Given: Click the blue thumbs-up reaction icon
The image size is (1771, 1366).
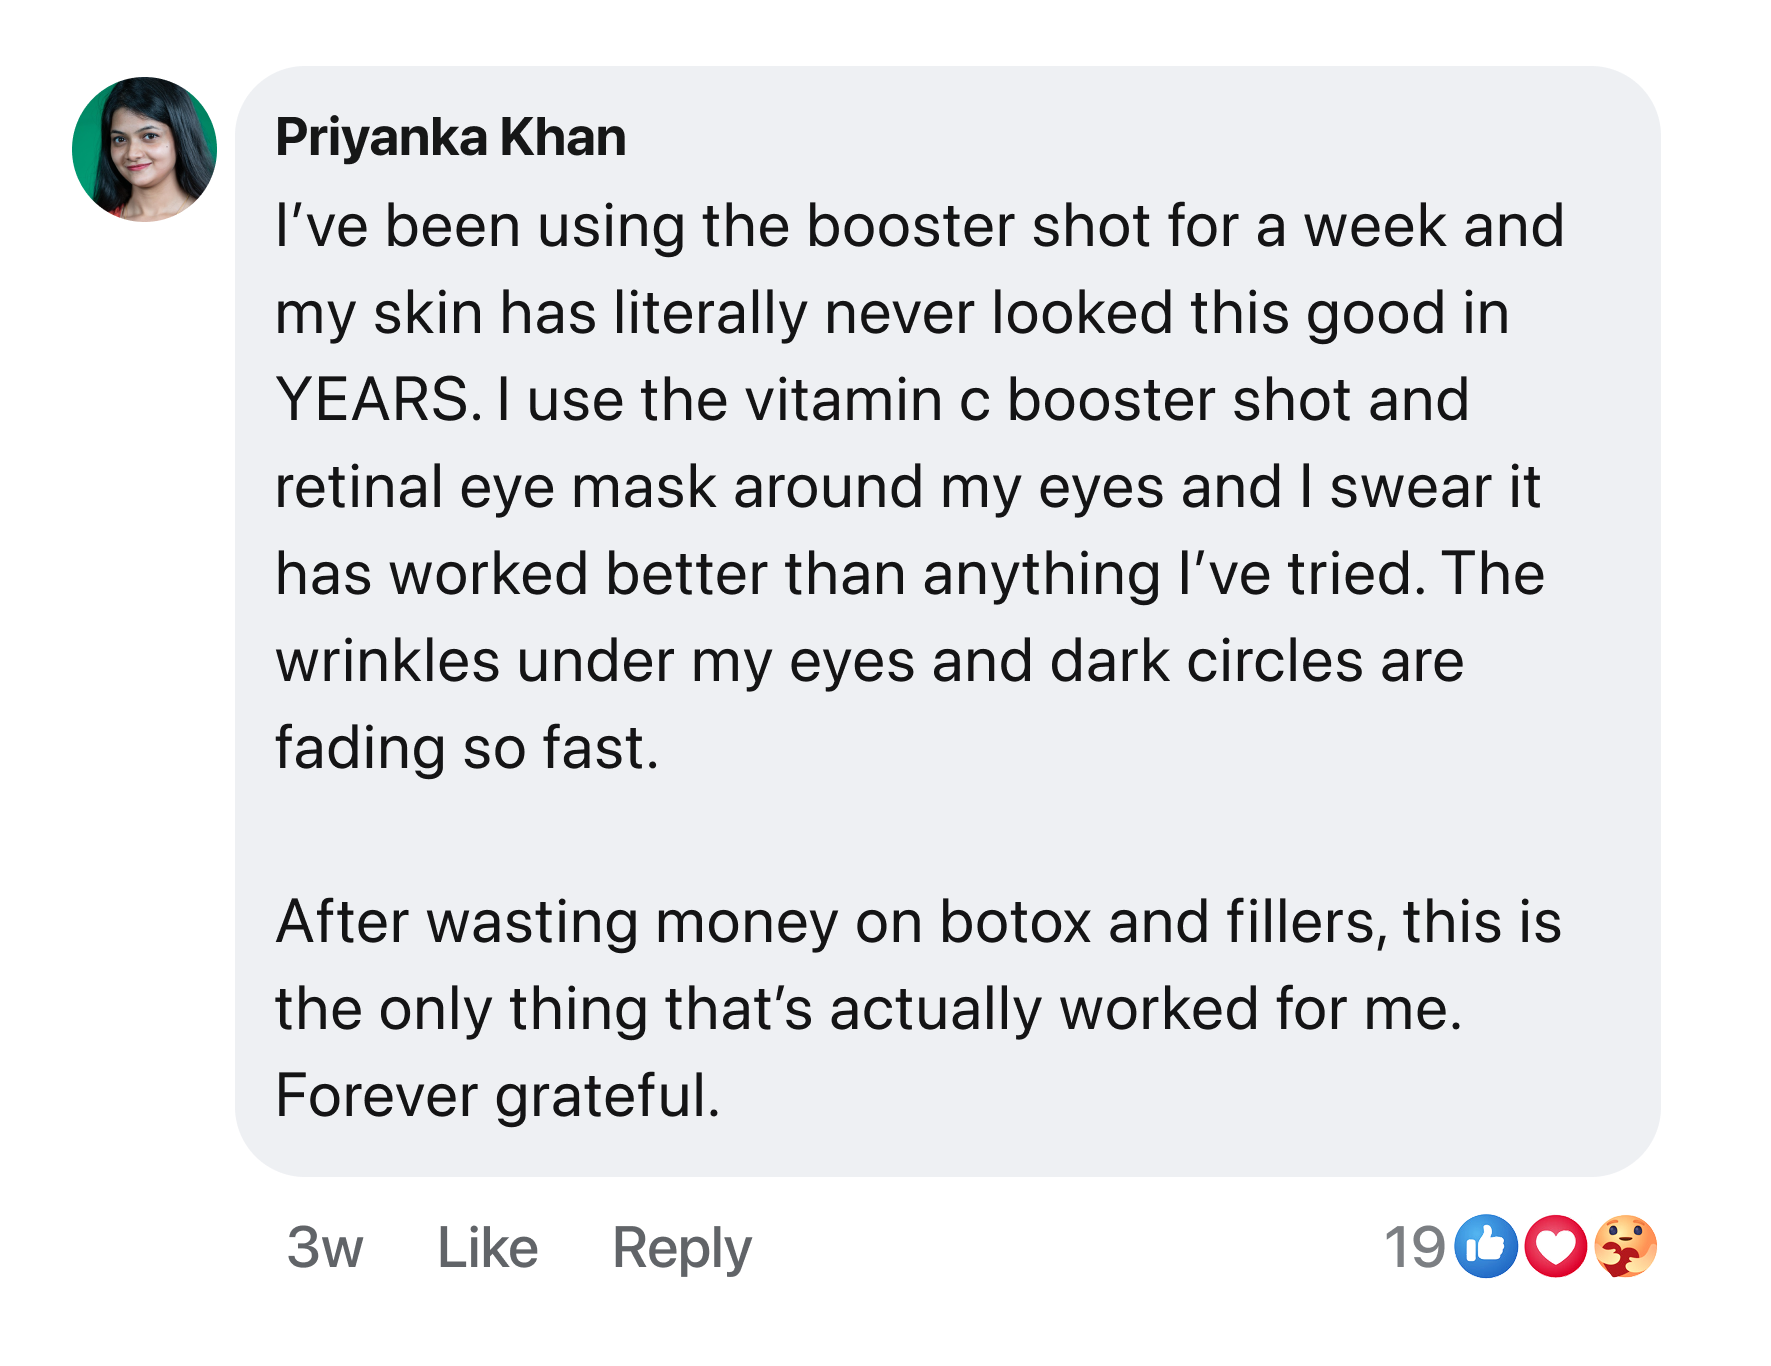Looking at the screenshot, I should (1486, 1246).
